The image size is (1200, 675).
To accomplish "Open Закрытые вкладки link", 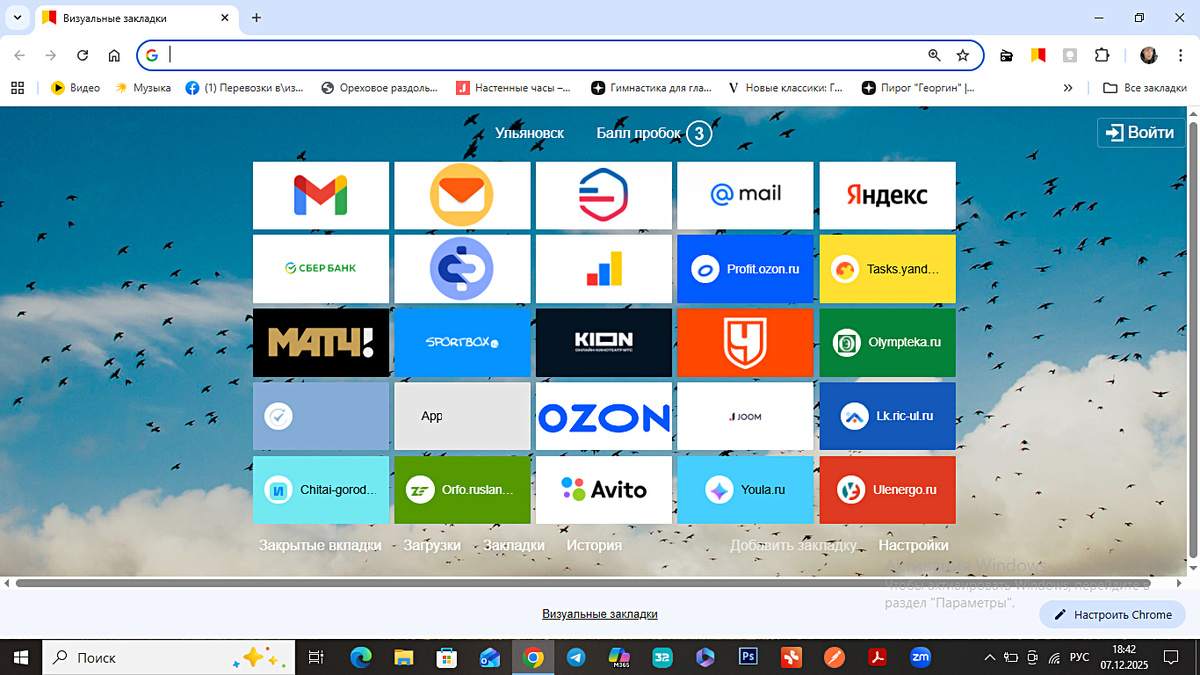I will (x=320, y=545).
